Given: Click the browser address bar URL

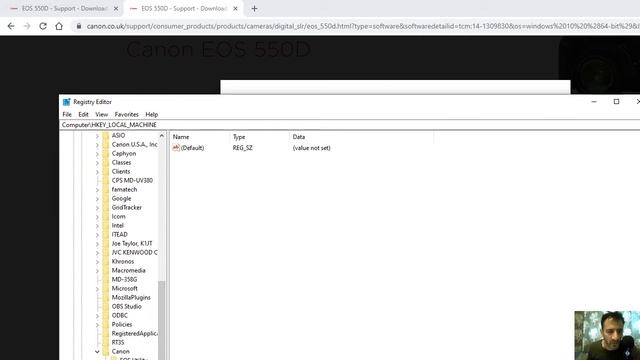Looking at the screenshot, I should [363, 26].
